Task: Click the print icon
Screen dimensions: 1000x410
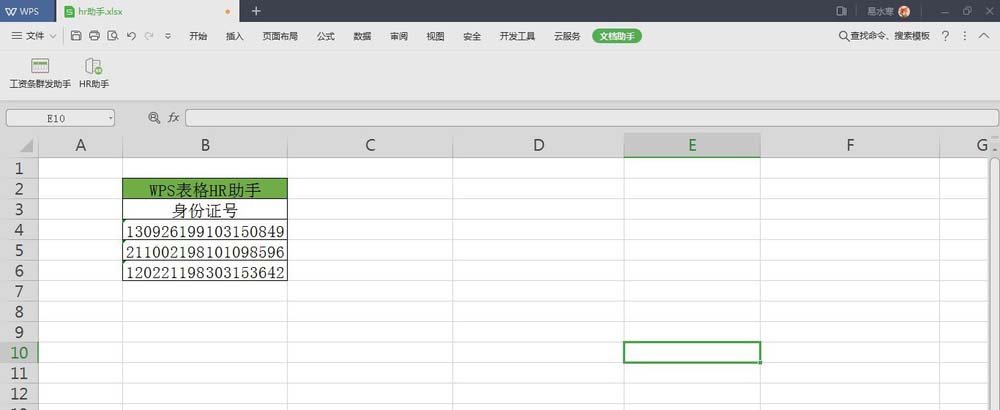Action: click(x=95, y=36)
